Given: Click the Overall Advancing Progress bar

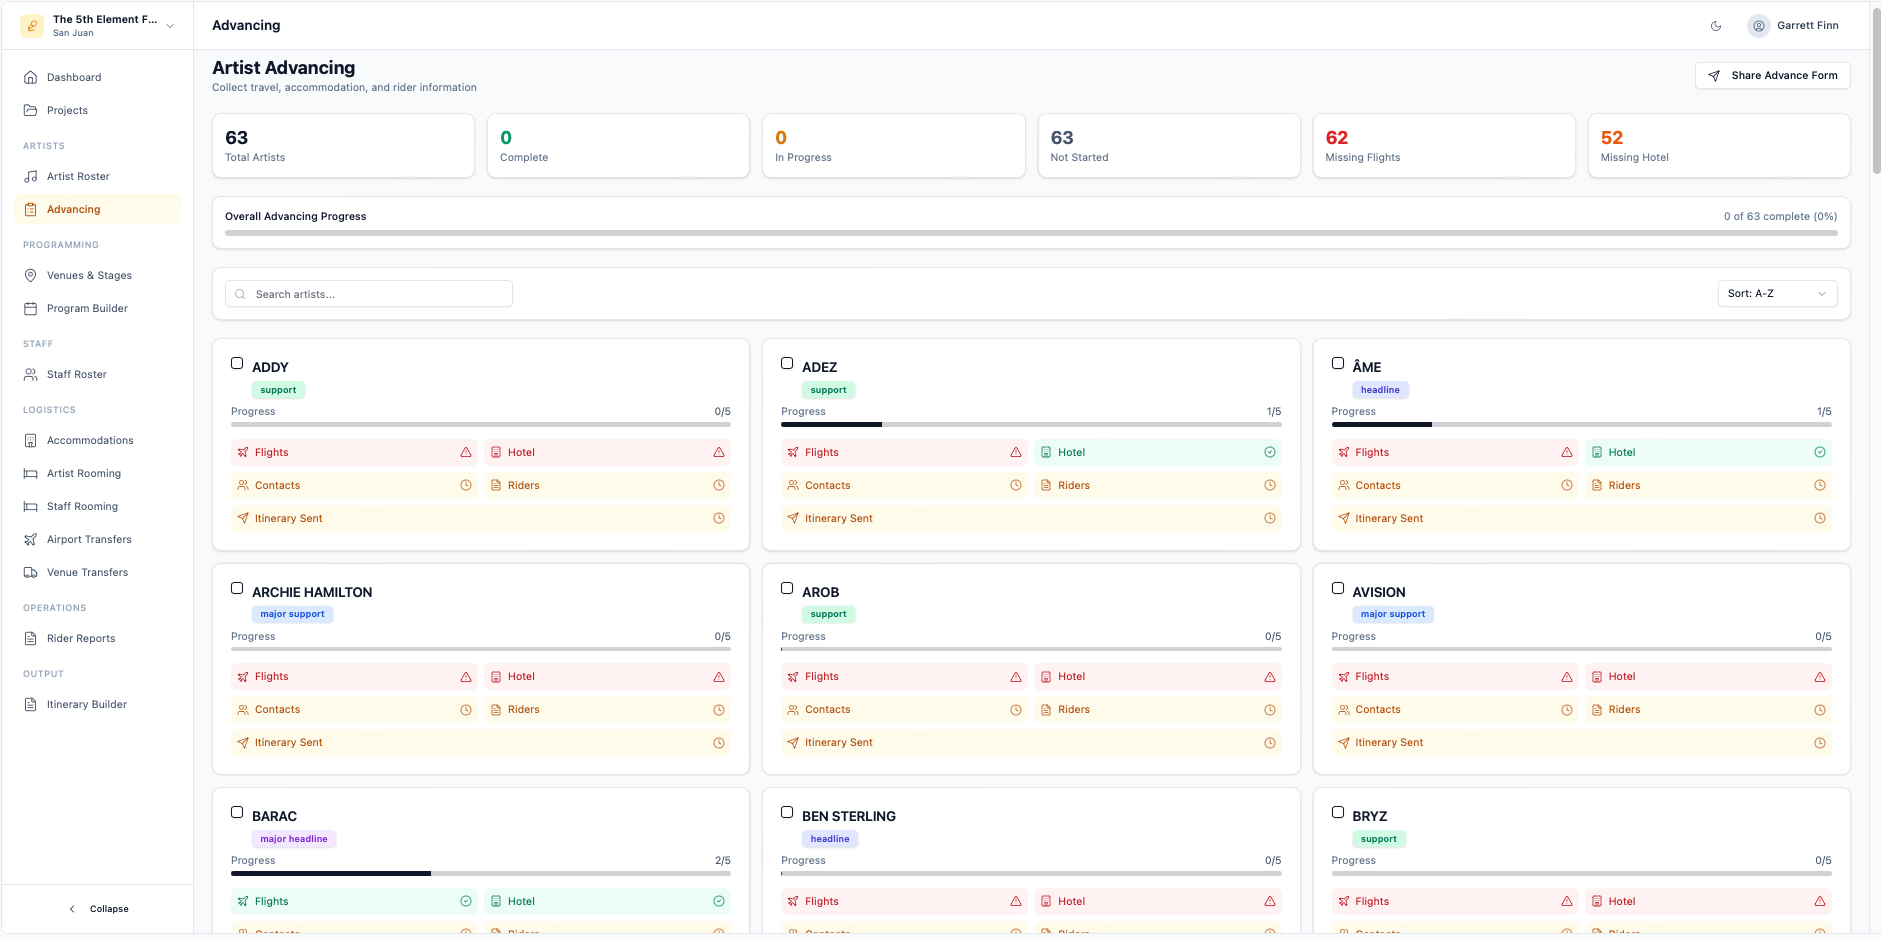Looking at the screenshot, I should 1030,233.
